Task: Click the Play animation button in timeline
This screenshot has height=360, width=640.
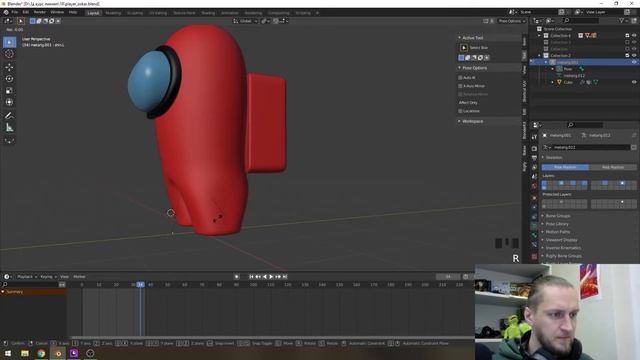Action: tap(271, 277)
